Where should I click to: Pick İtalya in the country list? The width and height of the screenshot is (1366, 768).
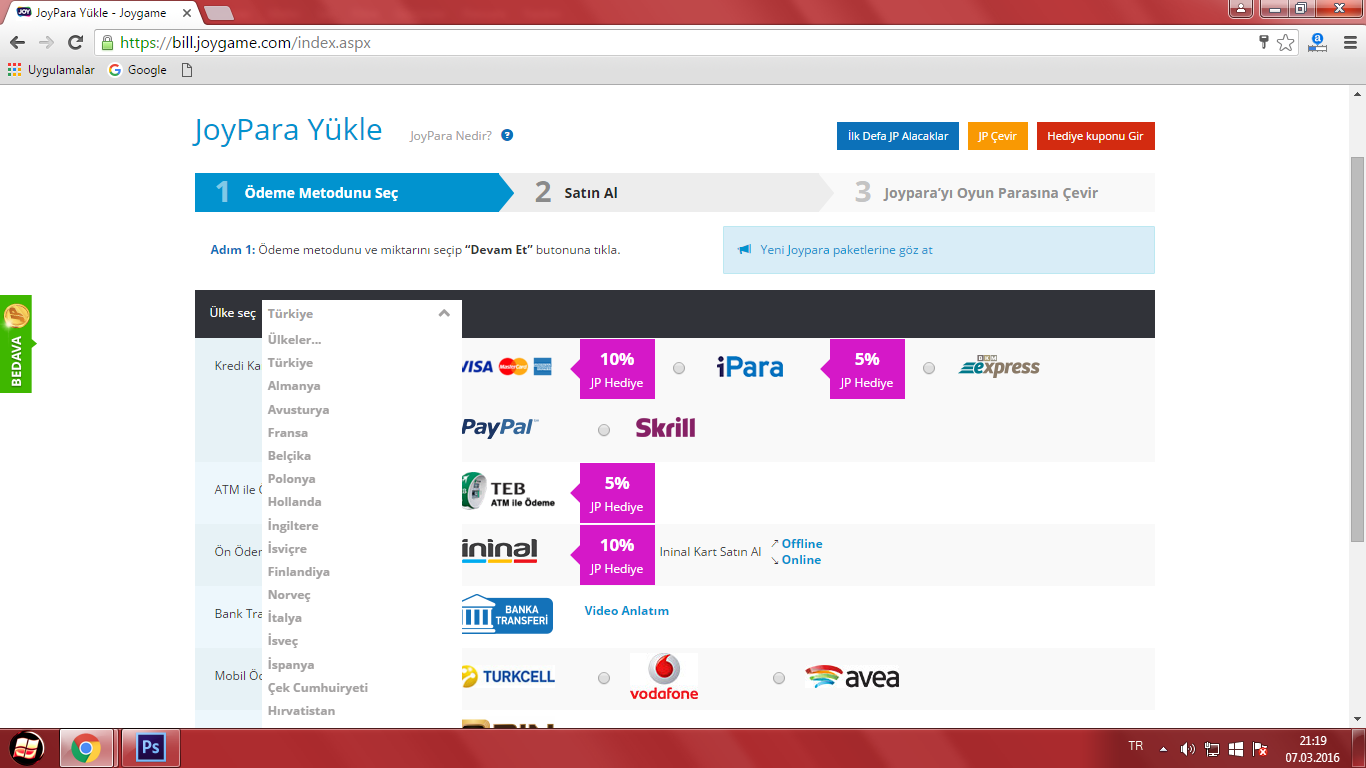pyautogui.click(x=285, y=618)
